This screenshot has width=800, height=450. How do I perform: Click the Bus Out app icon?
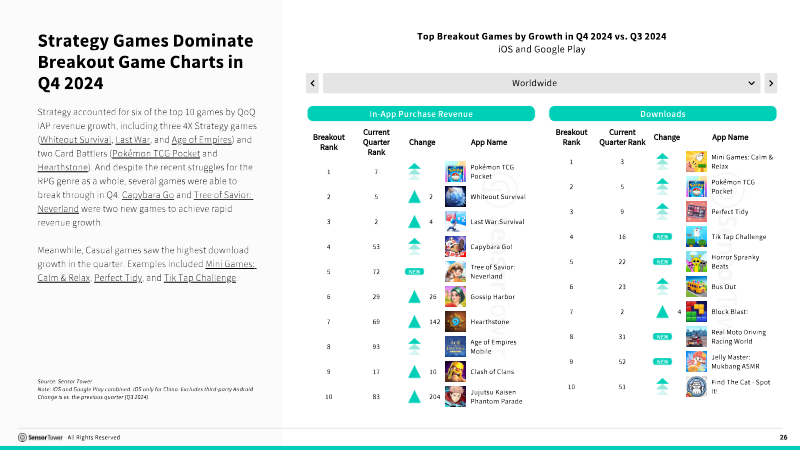(696, 286)
